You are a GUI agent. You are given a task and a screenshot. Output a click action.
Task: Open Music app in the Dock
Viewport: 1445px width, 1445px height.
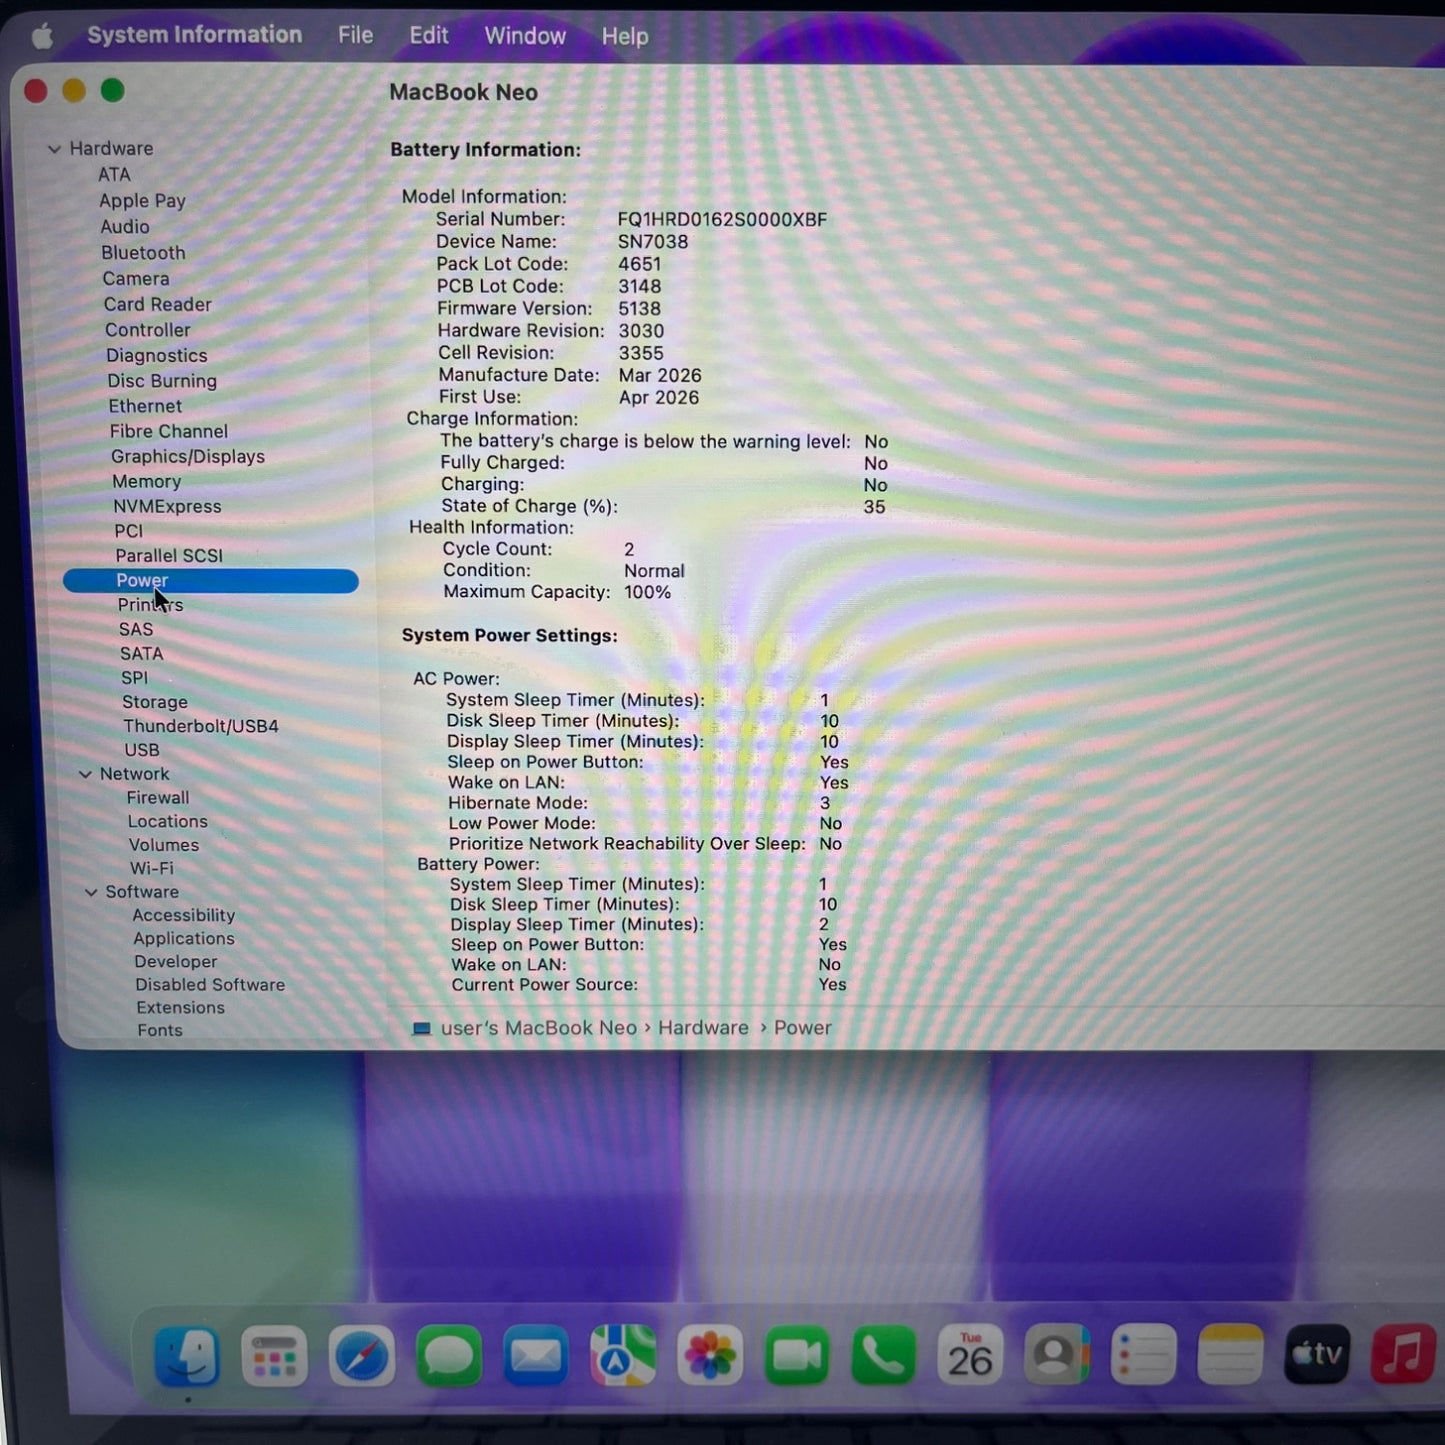click(x=1403, y=1355)
